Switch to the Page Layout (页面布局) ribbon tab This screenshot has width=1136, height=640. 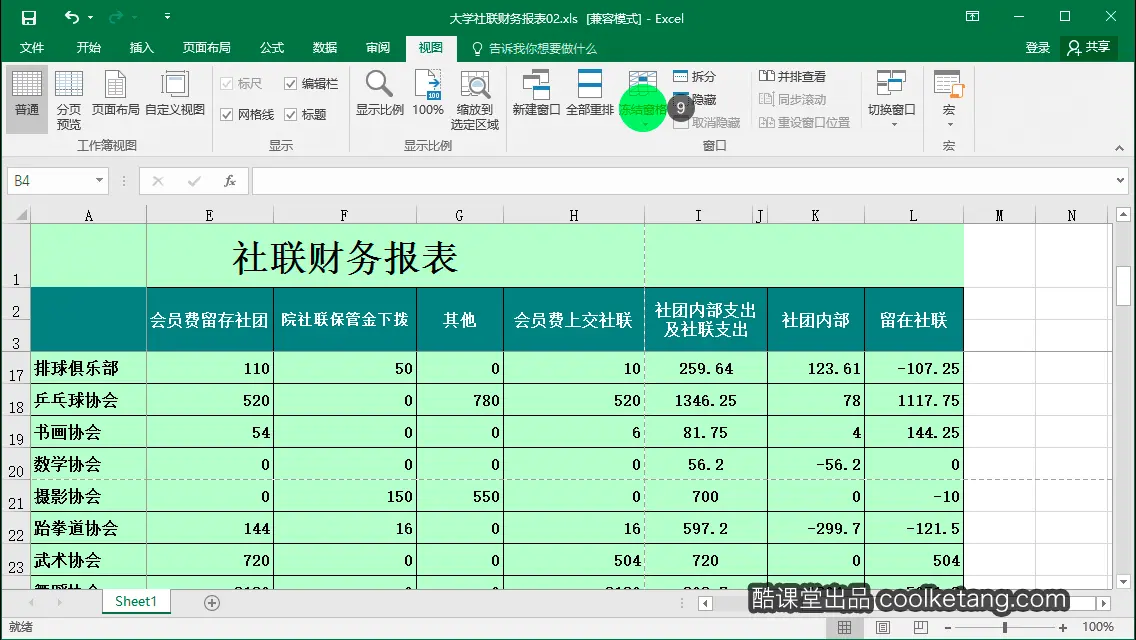(206, 48)
